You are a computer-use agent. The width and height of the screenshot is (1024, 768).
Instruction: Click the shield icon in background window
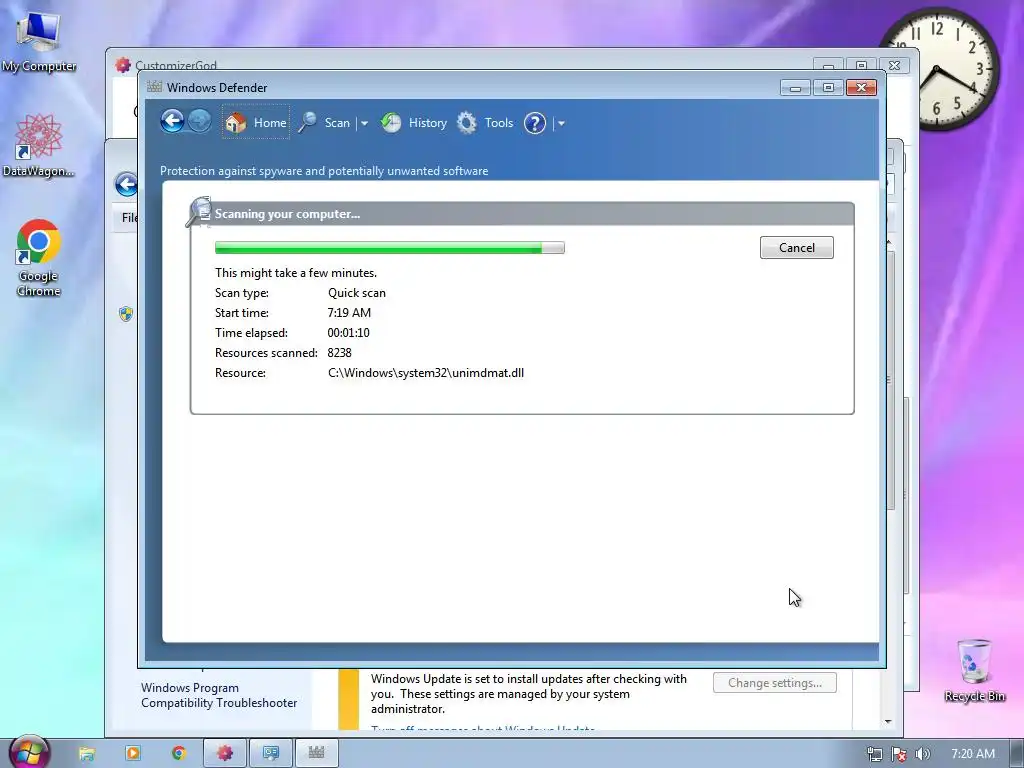point(126,314)
